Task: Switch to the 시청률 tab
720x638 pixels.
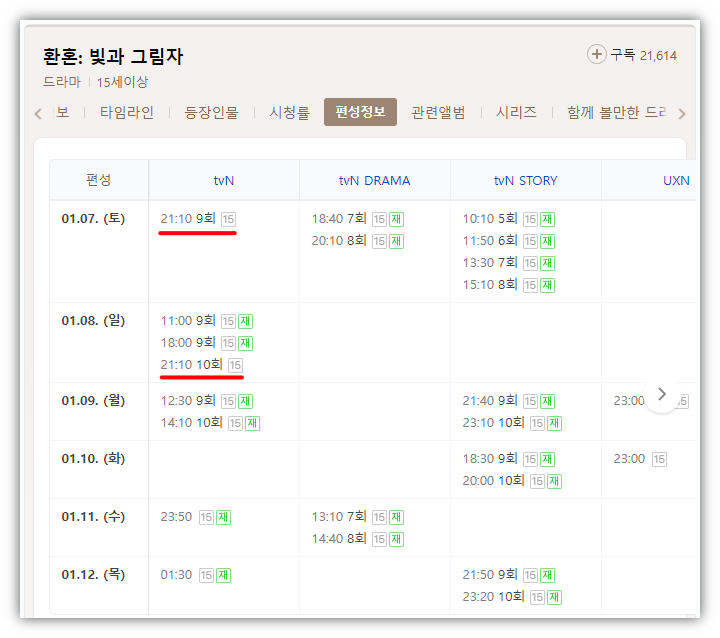Action: click(289, 113)
